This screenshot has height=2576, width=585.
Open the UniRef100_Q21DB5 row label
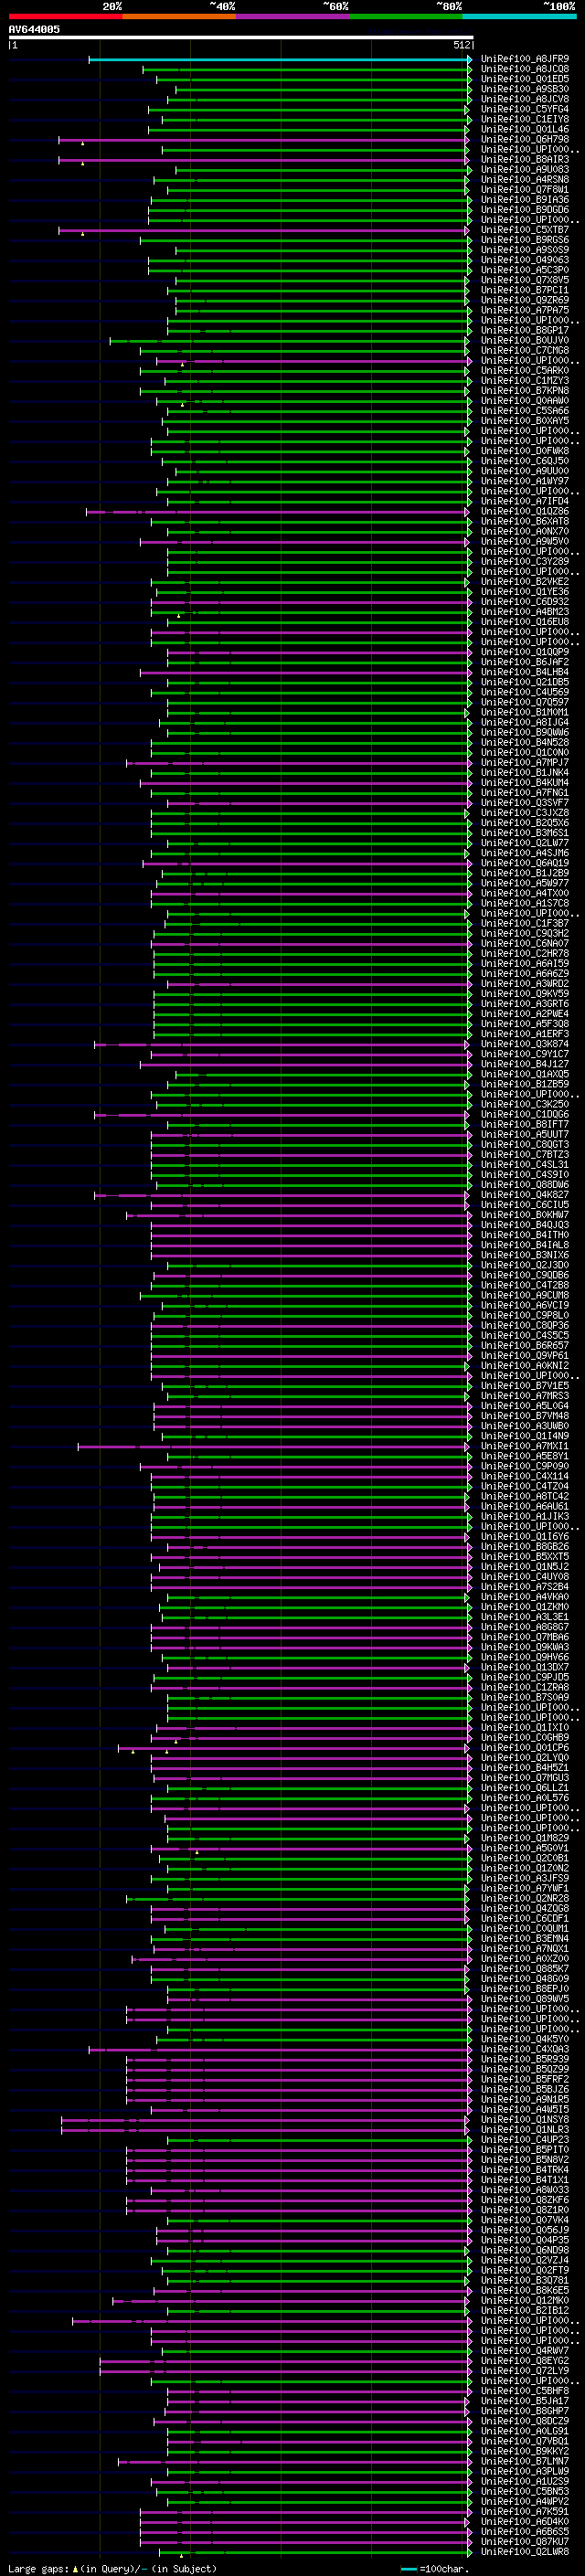pos(525,682)
